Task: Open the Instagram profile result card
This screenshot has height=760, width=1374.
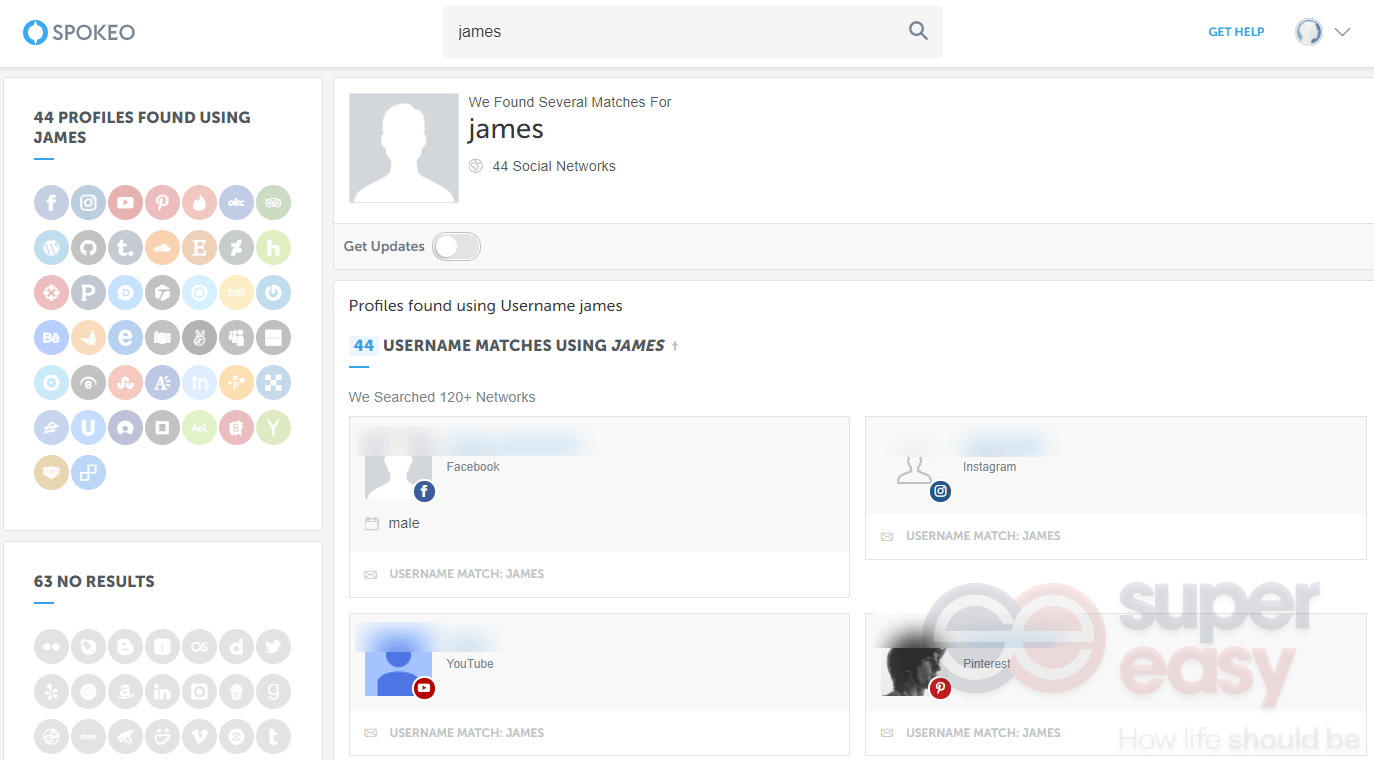Action: click(x=1115, y=488)
